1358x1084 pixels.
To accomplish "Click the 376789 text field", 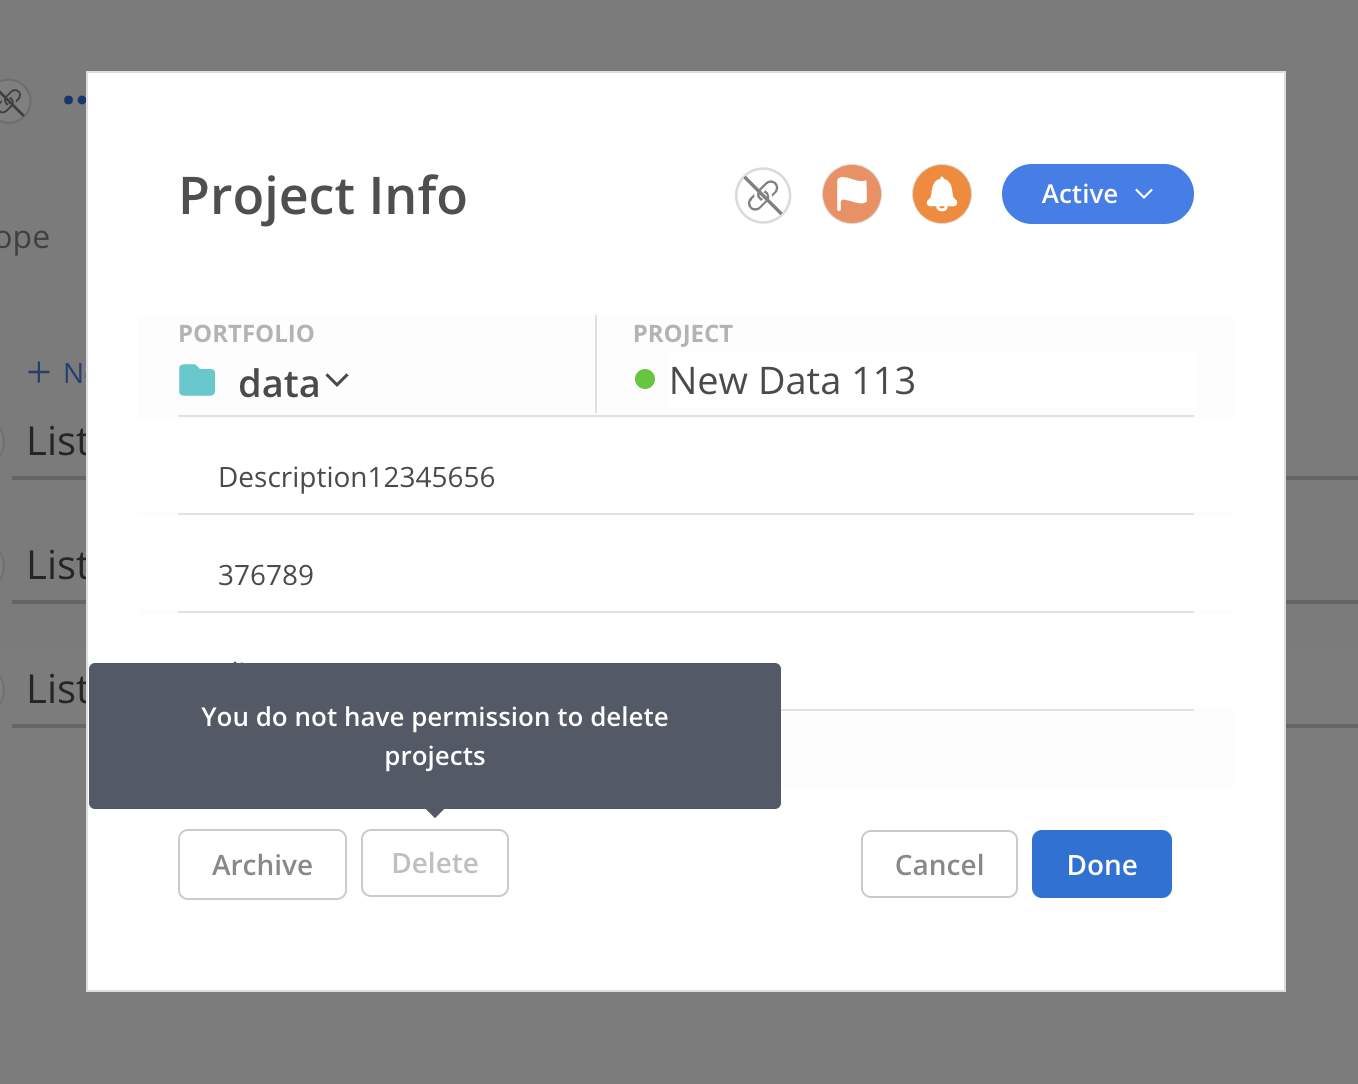I will [x=266, y=576].
